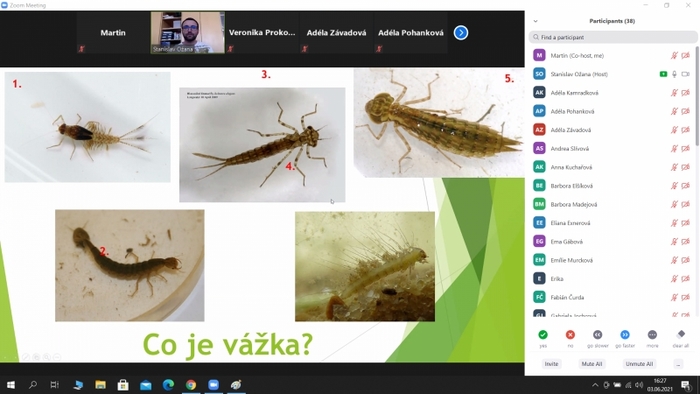Show hidden system tray icons chevron
This screenshot has height=394, width=700.
(595, 385)
